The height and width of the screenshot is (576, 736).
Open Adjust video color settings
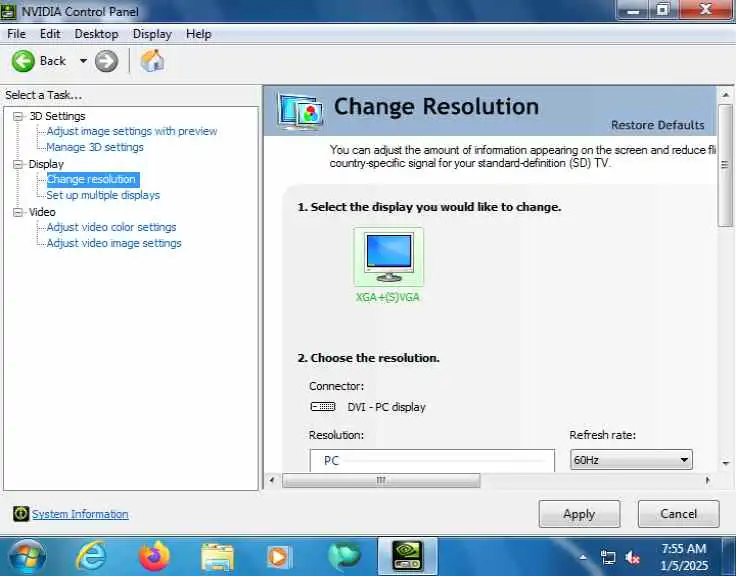click(x=111, y=227)
